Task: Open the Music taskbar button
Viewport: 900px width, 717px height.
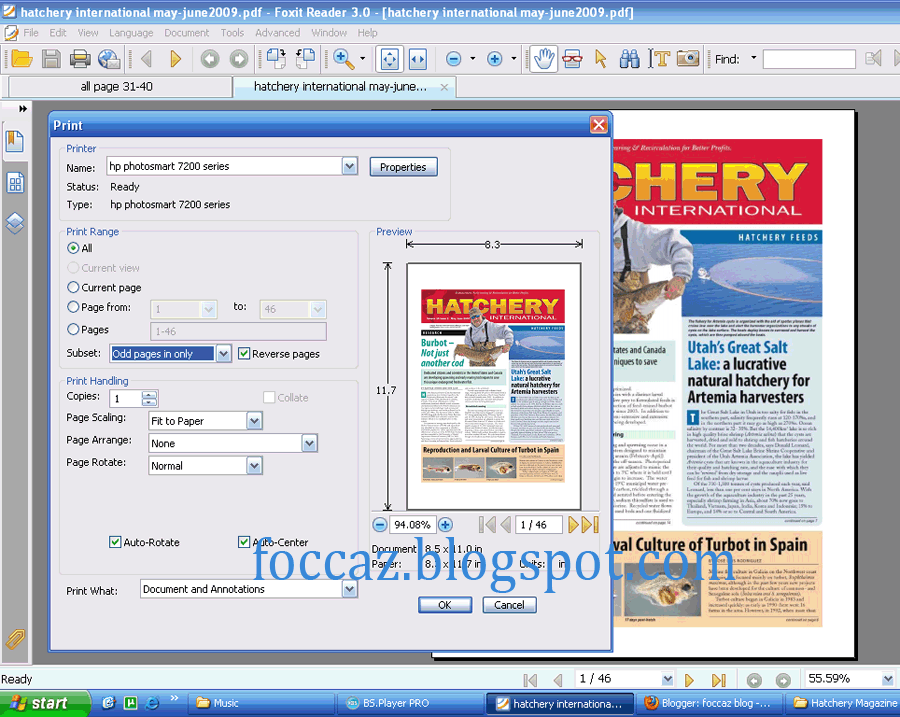Action: (261, 703)
